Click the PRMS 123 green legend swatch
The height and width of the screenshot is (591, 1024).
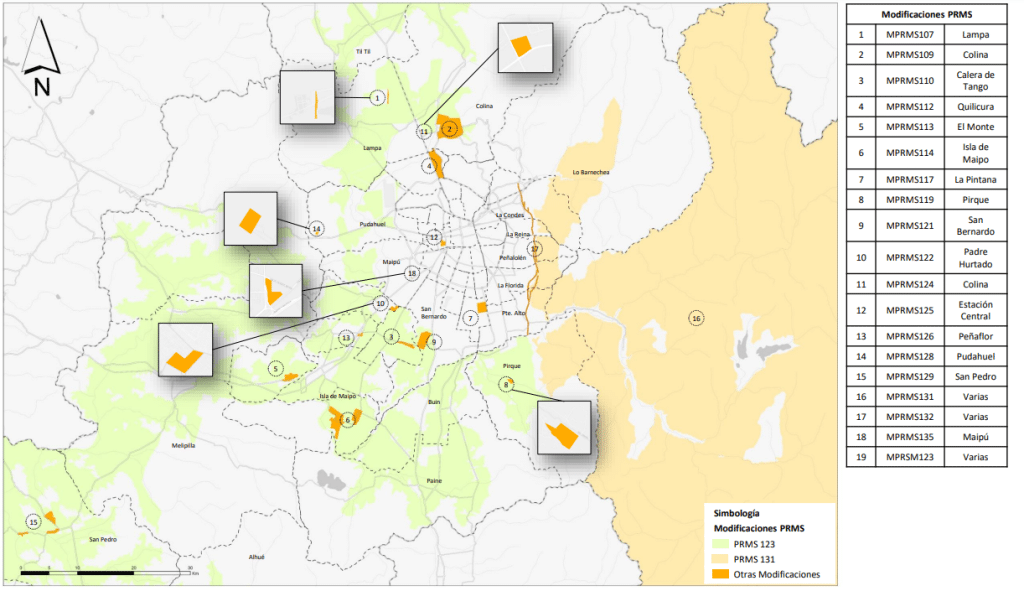point(724,541)
